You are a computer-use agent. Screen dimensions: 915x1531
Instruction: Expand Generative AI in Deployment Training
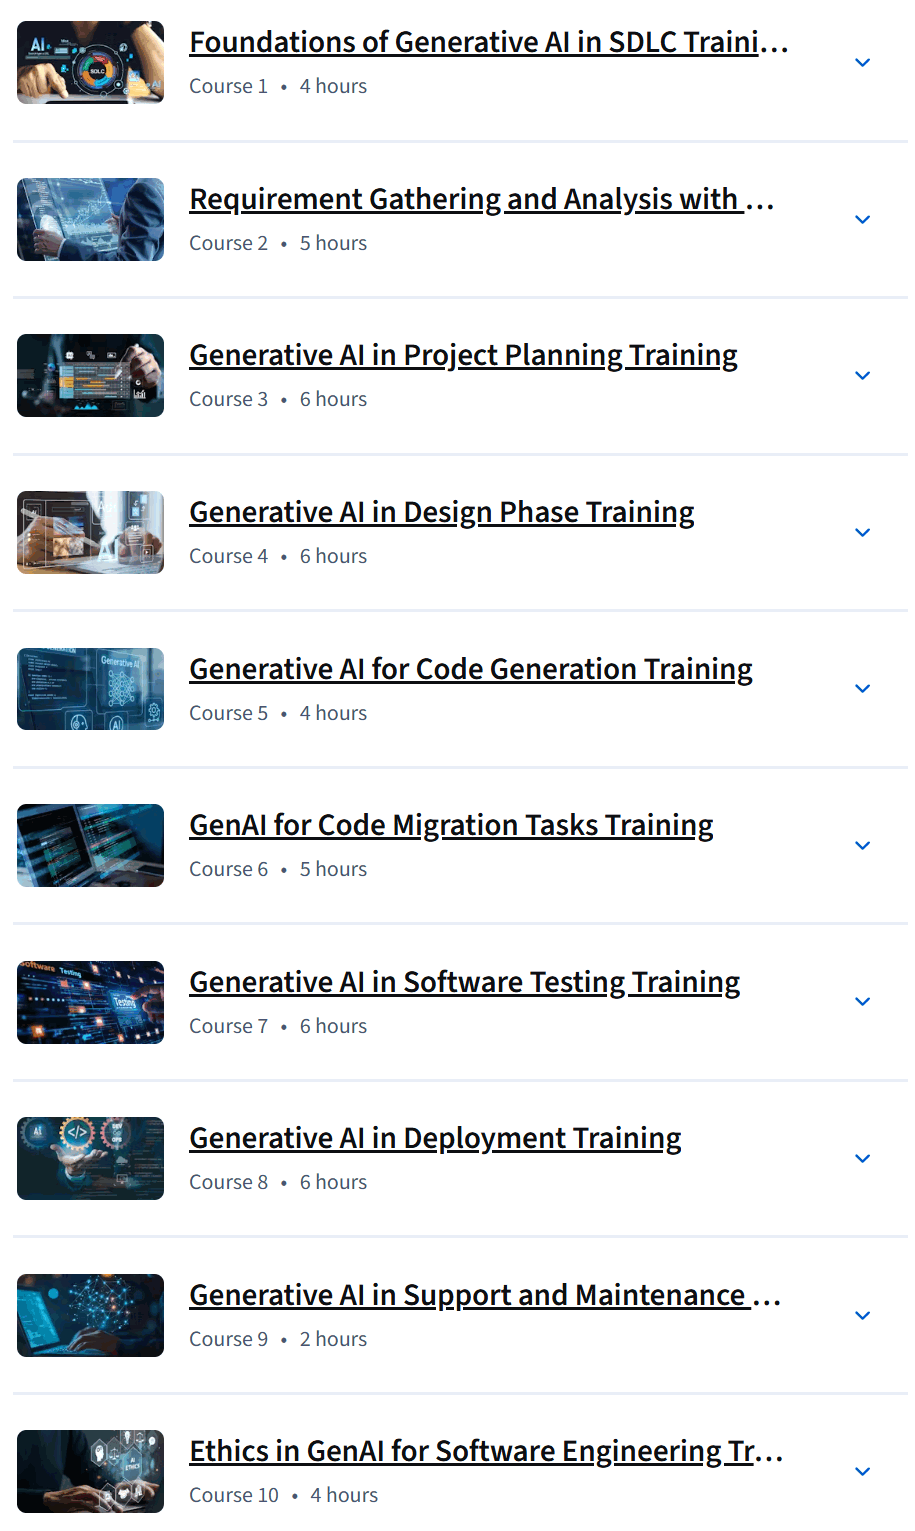[863, 1159]
